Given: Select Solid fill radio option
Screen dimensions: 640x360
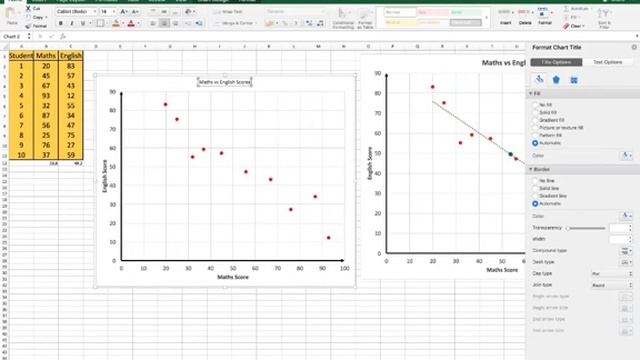Looking at the screenshot, I should (535, 112).
